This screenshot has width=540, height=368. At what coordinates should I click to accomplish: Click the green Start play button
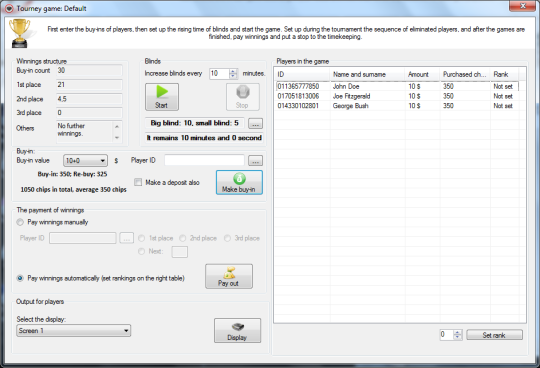click(162, 97)
